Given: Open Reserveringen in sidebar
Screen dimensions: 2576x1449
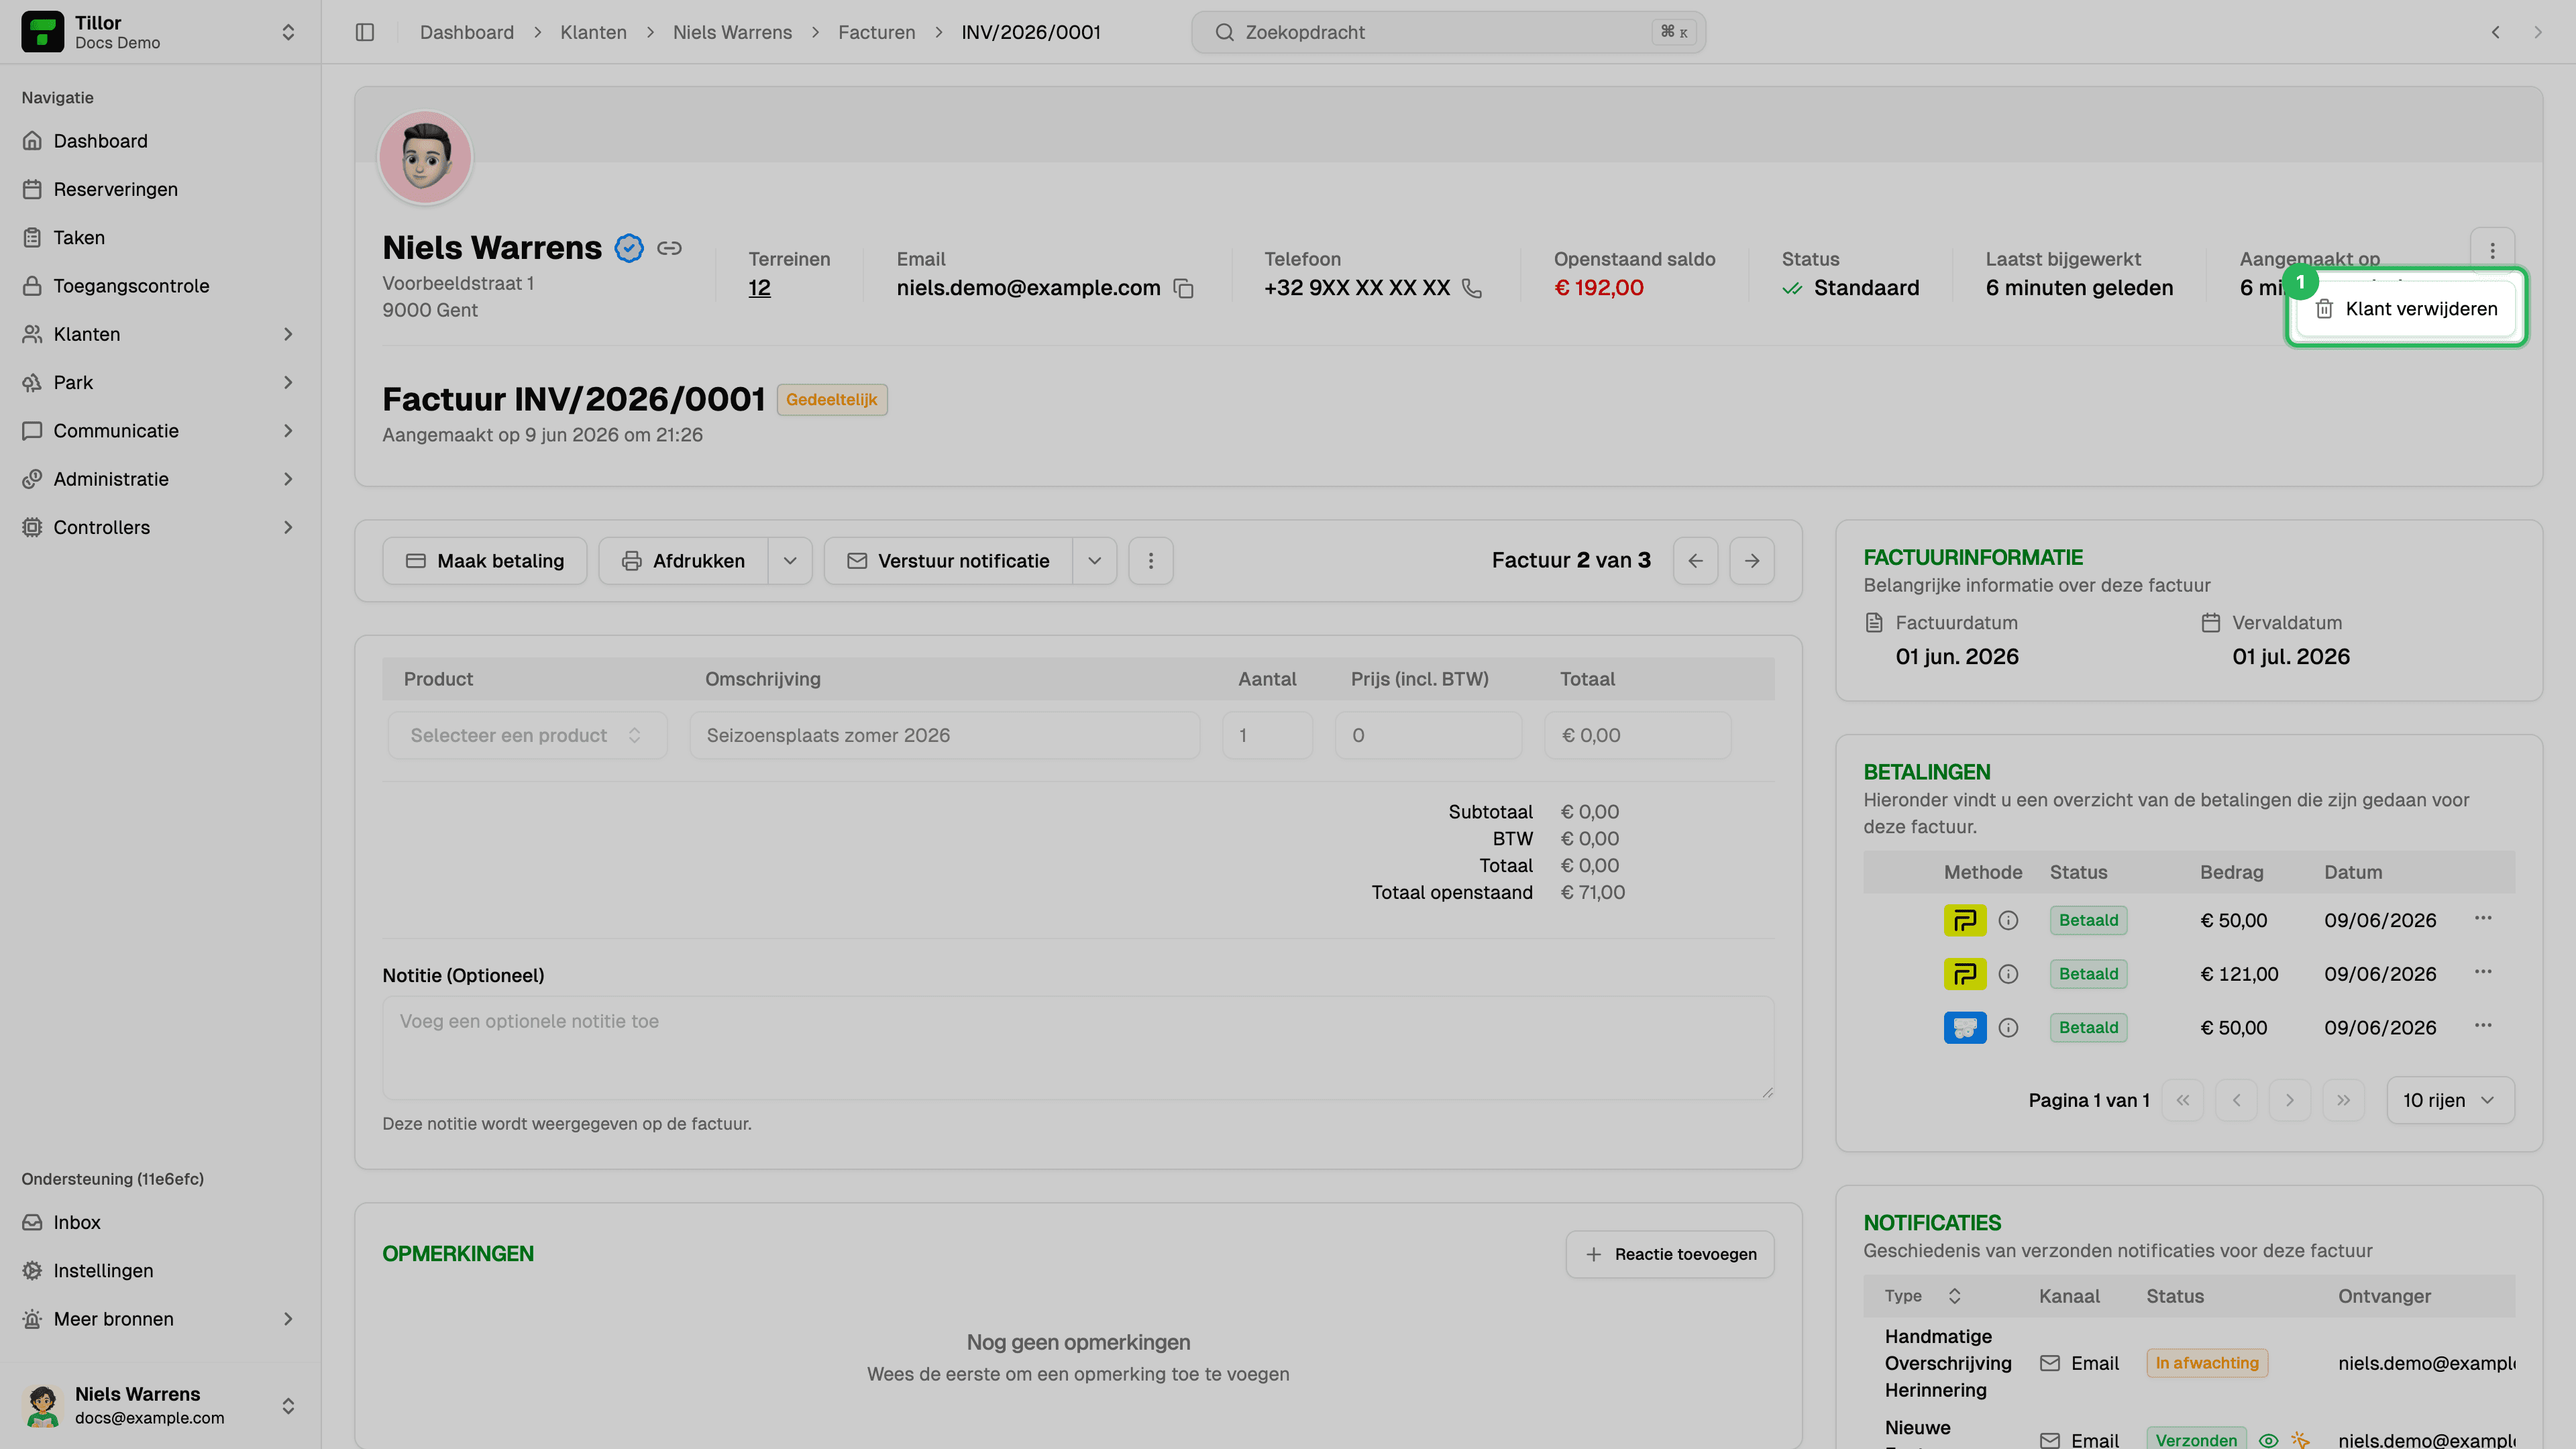Looking at the screenshot, I should tap(160, 189).
